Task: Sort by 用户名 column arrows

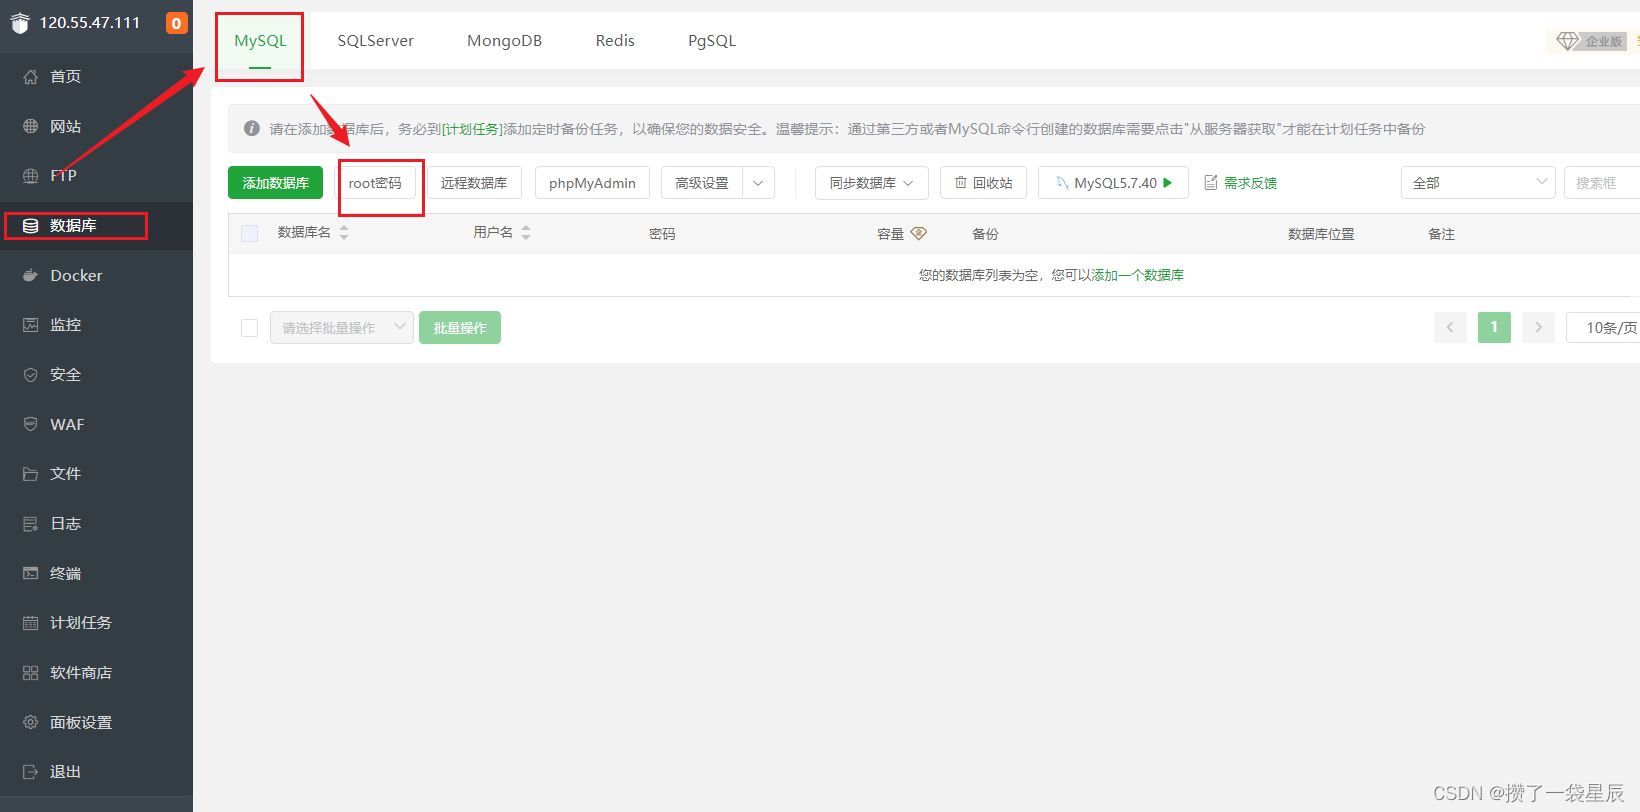Action: point(526,233)
